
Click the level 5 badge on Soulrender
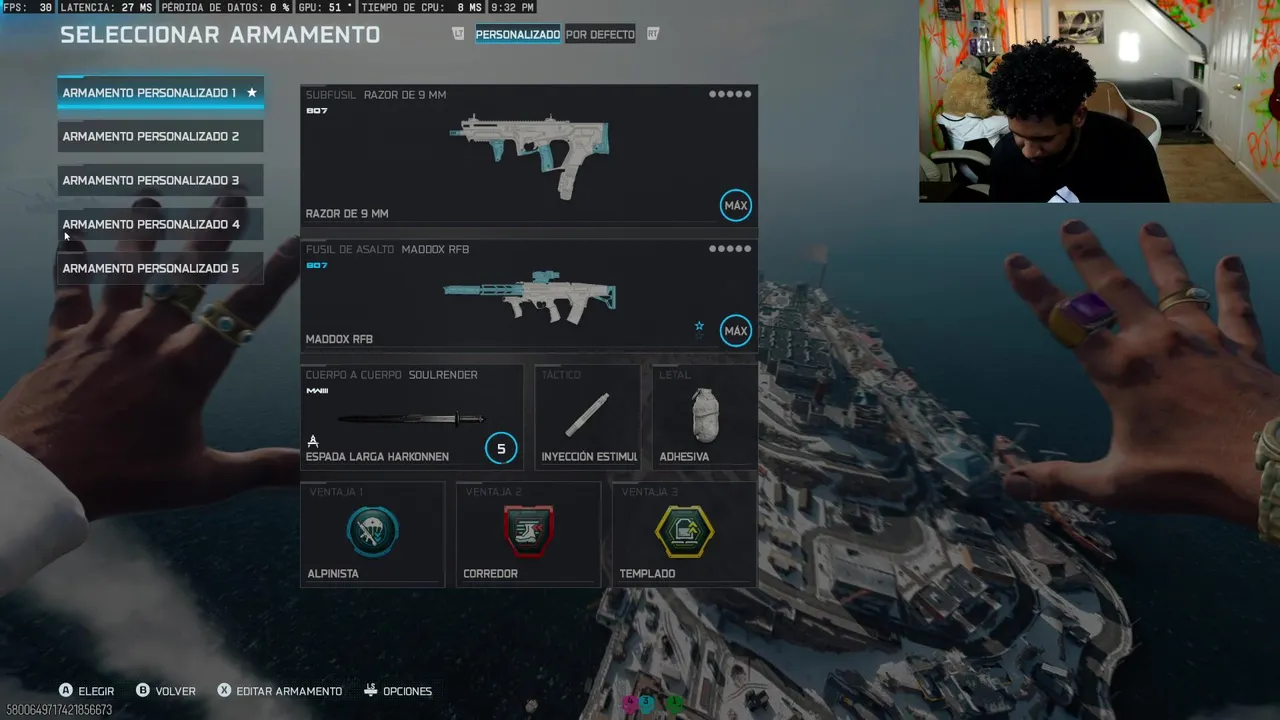point(501,449)
